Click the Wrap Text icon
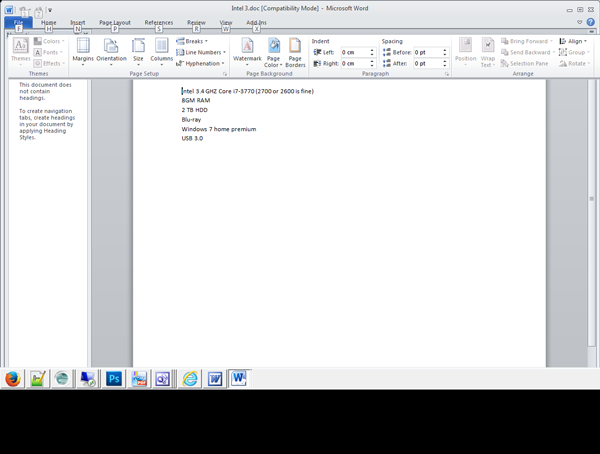Image resolution: width=600 pixels, height=454 pixels. click(x=488, y=52)
